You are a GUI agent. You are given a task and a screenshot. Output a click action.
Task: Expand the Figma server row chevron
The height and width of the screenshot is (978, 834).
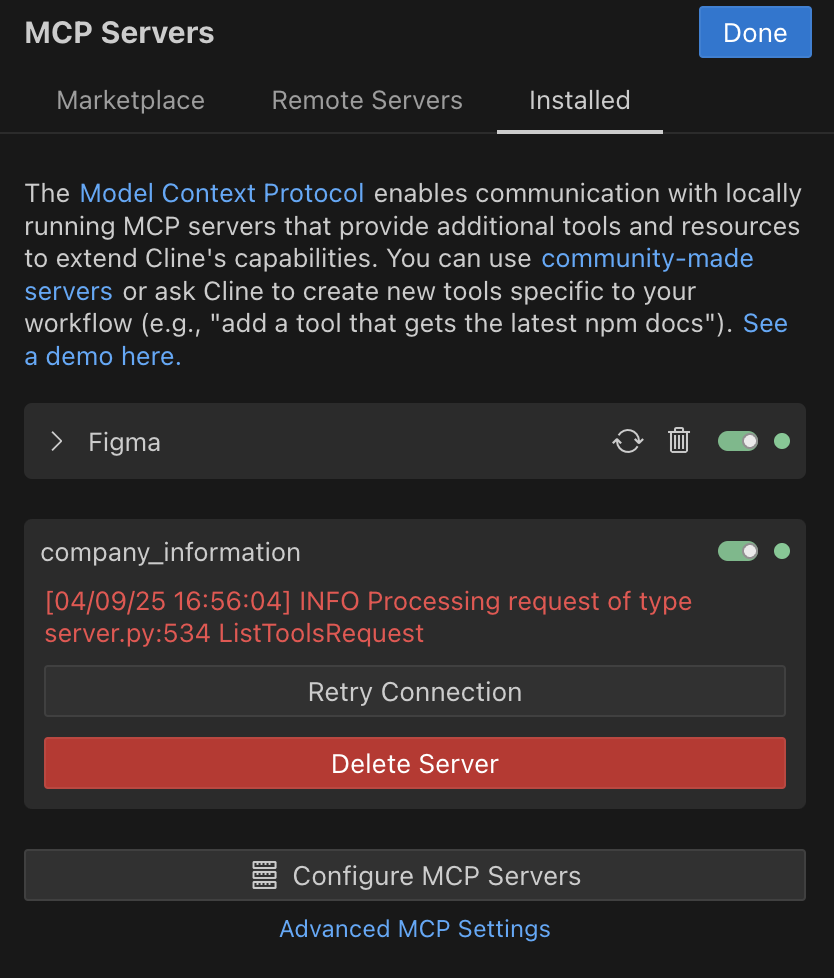[x=57, y=441]
